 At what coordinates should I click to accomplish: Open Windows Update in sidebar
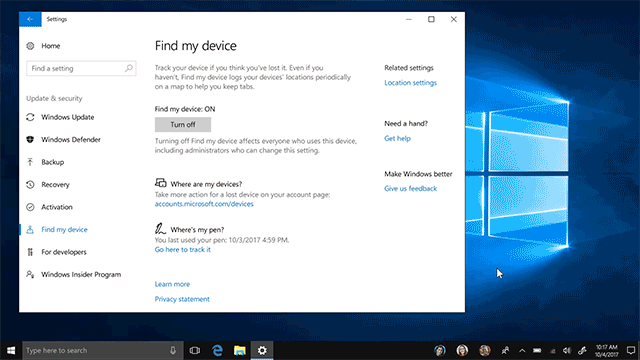(67, 117)
